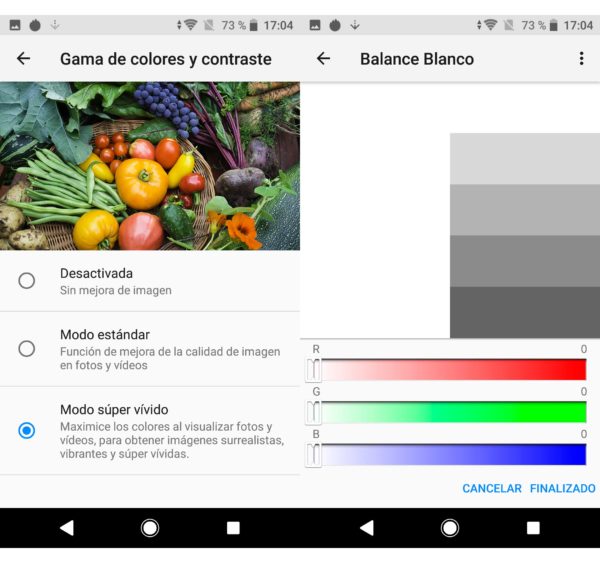Screen dimensions: 600x566
Task: Click the B slider thumb handle
Action: coord(314,455)
